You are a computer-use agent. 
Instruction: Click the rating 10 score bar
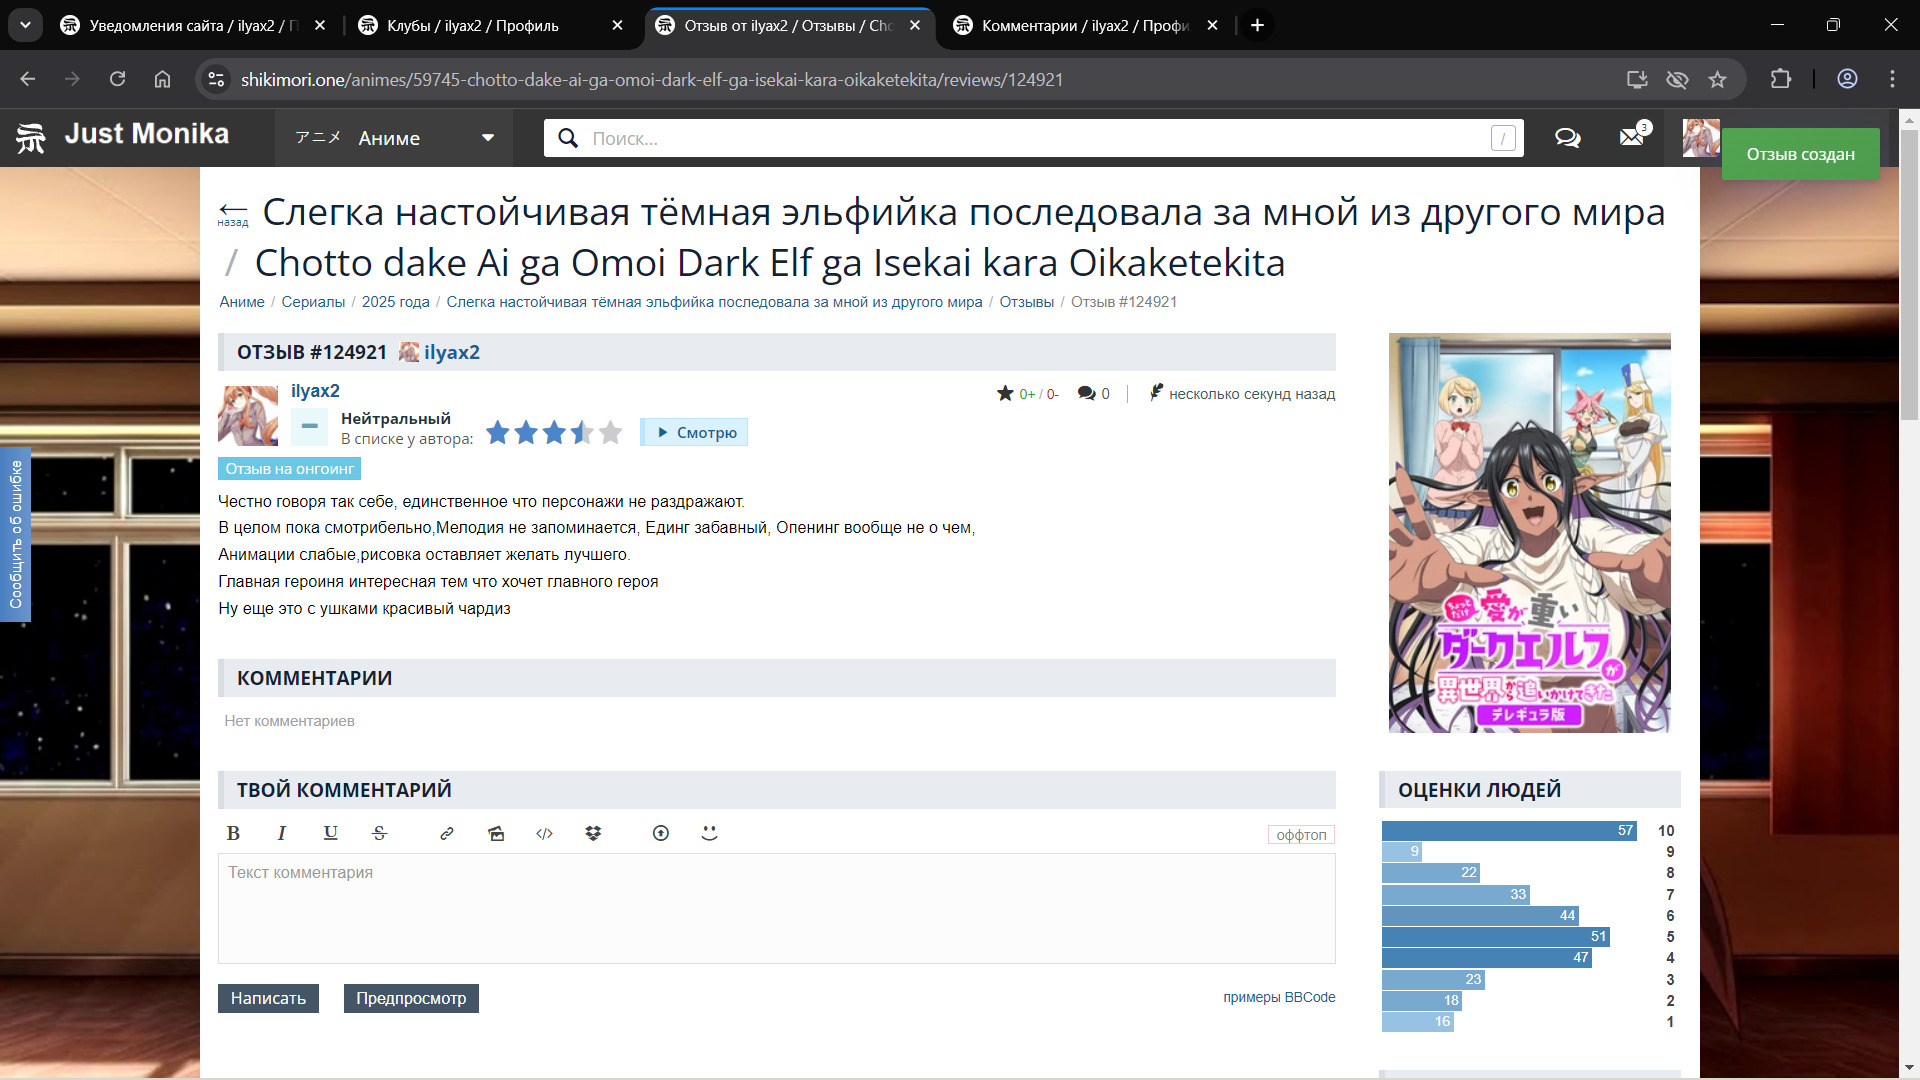point(1508,831)
